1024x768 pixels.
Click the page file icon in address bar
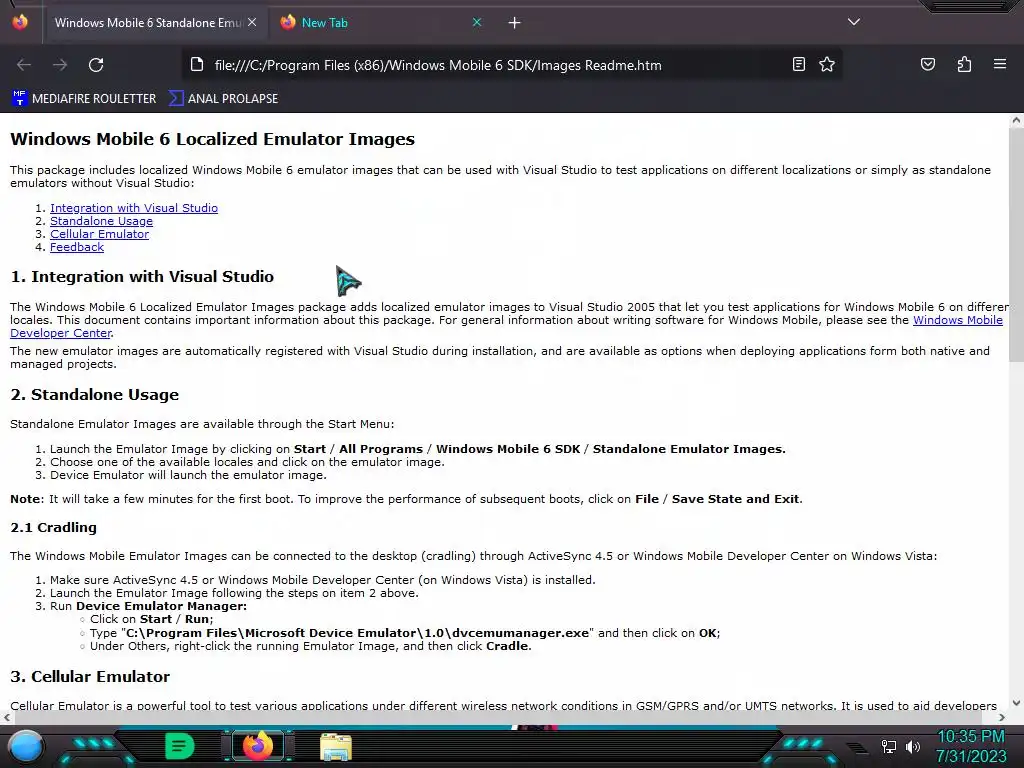[x=197, y=64]
